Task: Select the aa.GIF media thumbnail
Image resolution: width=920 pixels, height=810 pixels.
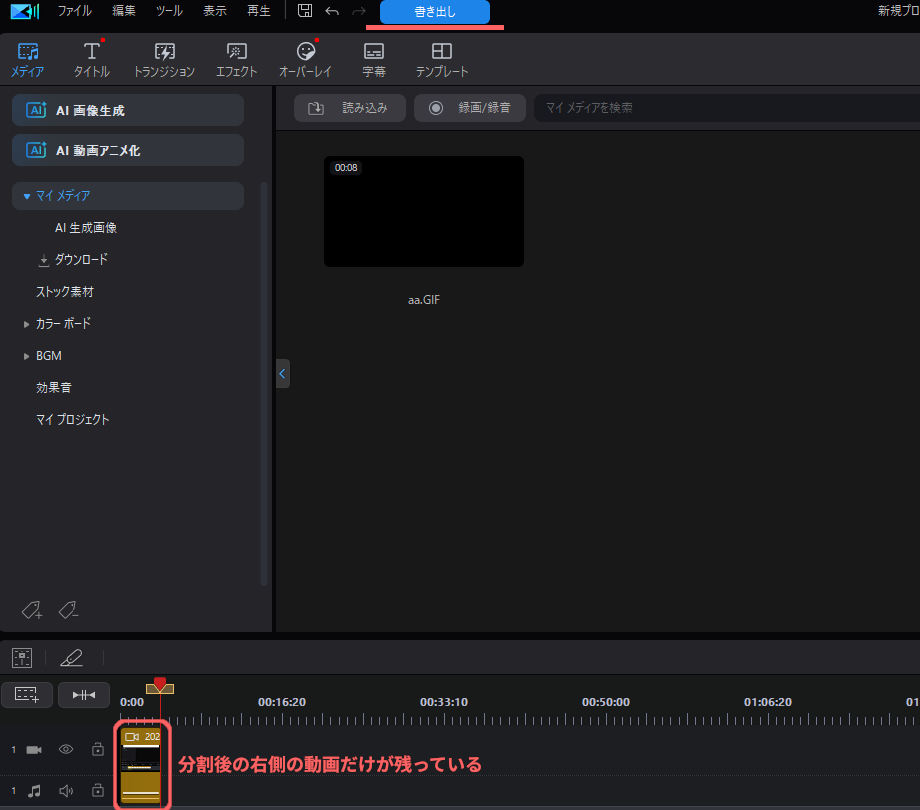Action: tap(423, 211)
